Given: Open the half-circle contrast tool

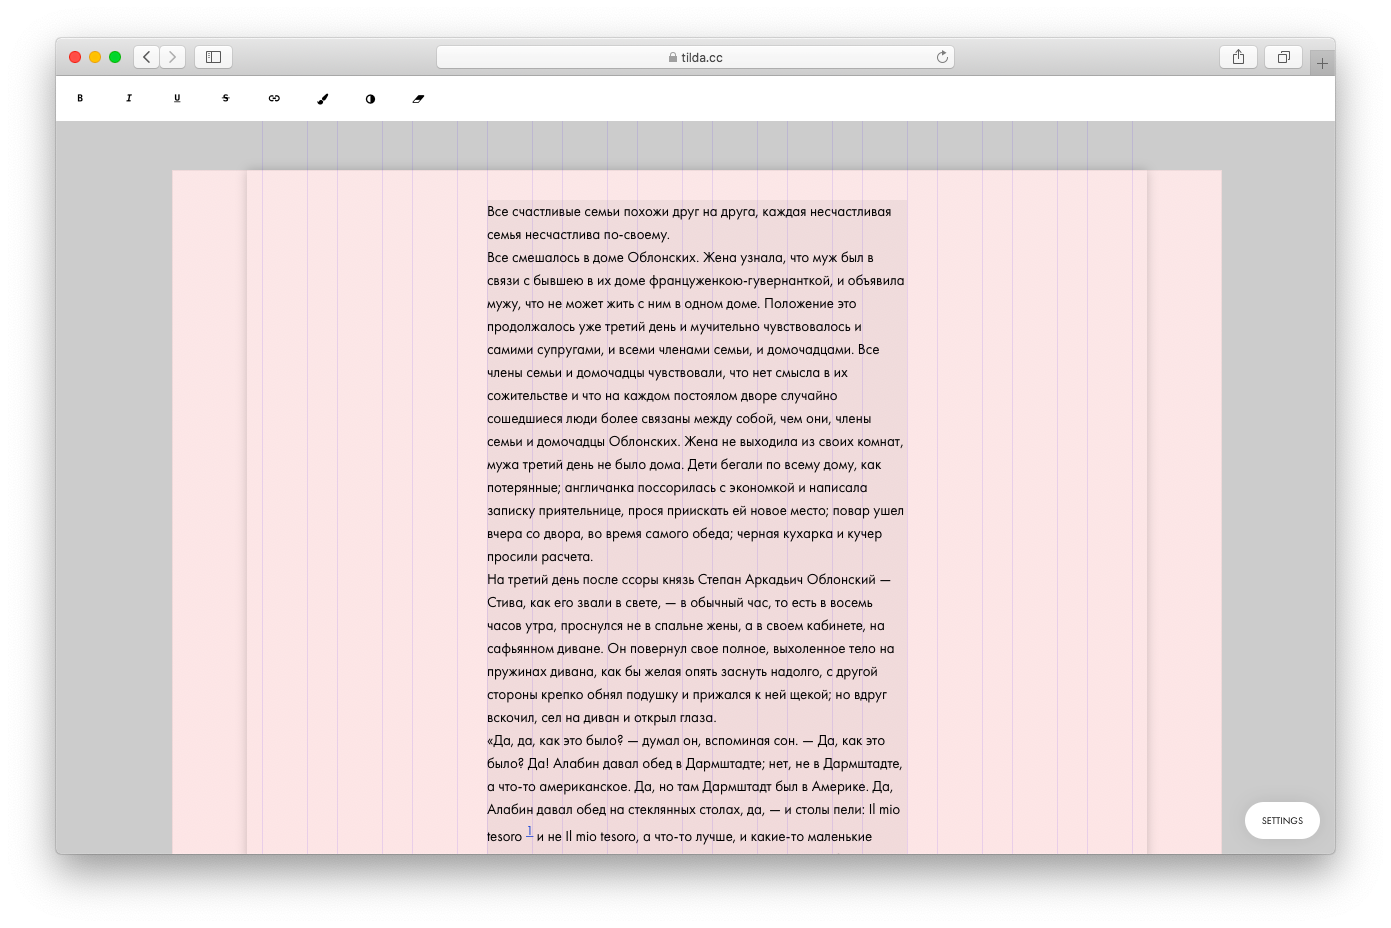Looking at the screenshot, I should click(370, 99).
